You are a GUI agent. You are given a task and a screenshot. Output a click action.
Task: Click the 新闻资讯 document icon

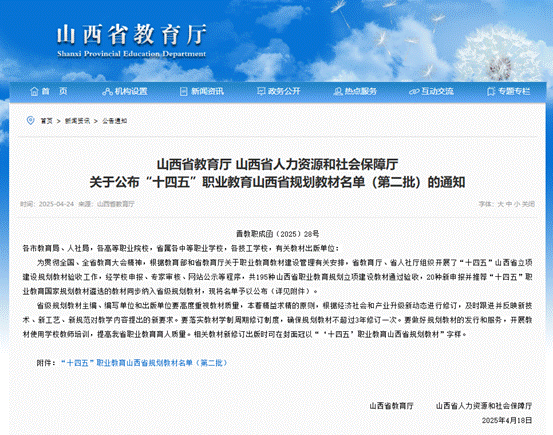[x=183, y=92]
